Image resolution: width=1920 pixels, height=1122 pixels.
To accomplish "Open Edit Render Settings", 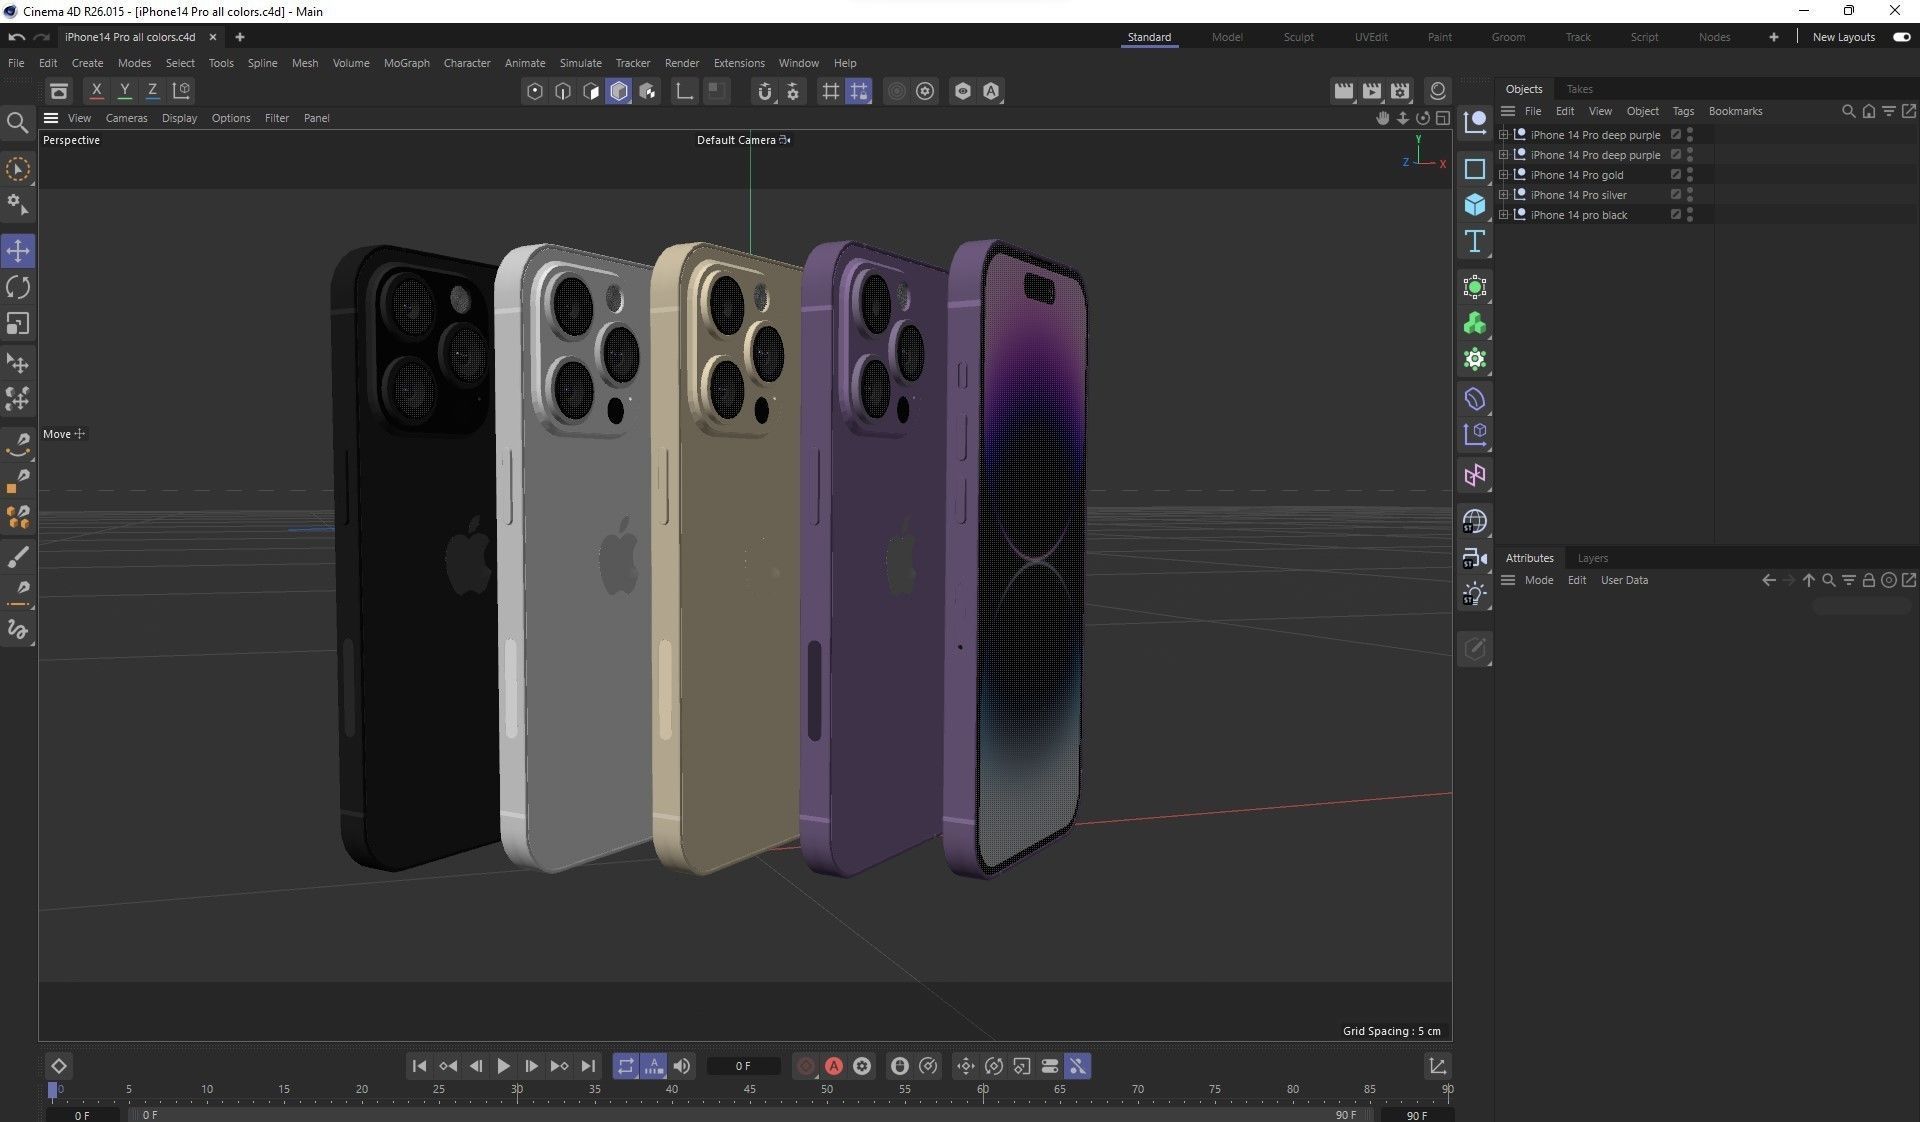I will [x=1400, y=91].
